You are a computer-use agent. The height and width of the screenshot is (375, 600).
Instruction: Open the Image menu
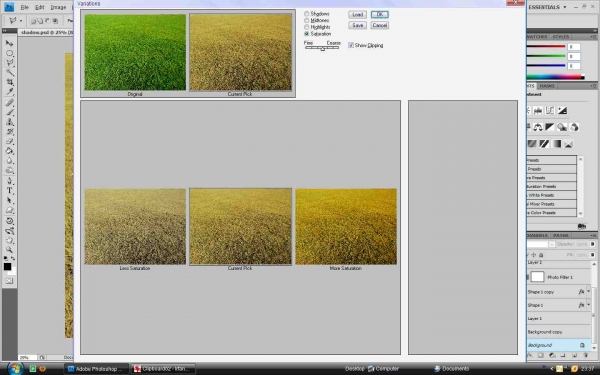(58, 7)
